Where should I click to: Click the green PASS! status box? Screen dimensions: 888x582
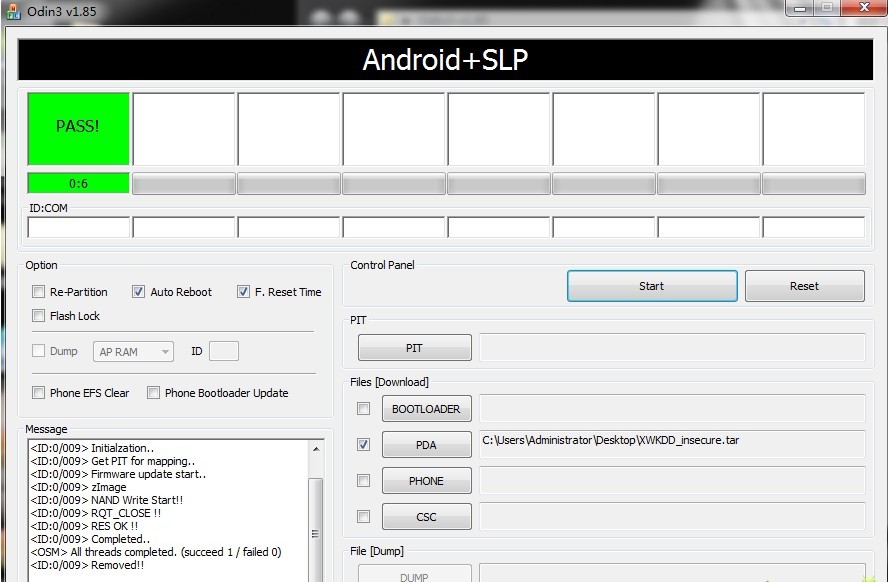[x=78, y=129]
